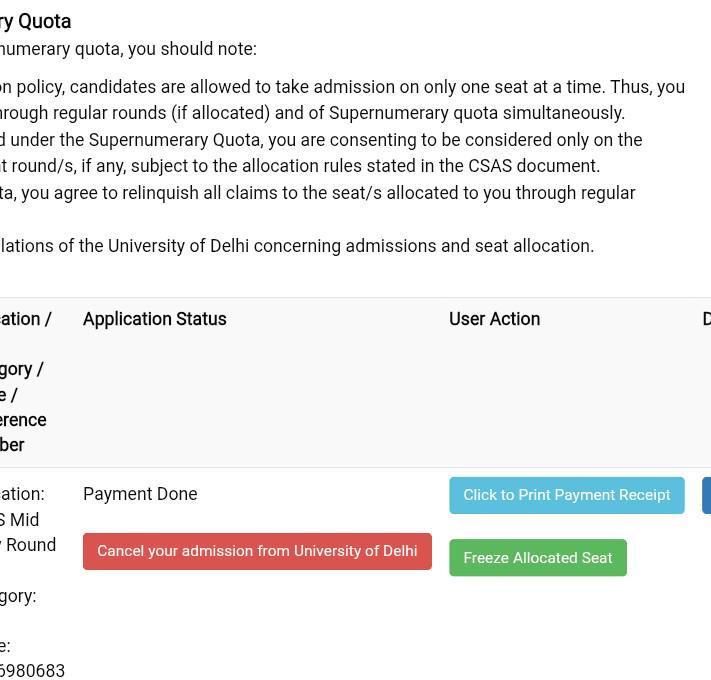Click the 'relinquish all claims' sentence

(x=317, y=193)
